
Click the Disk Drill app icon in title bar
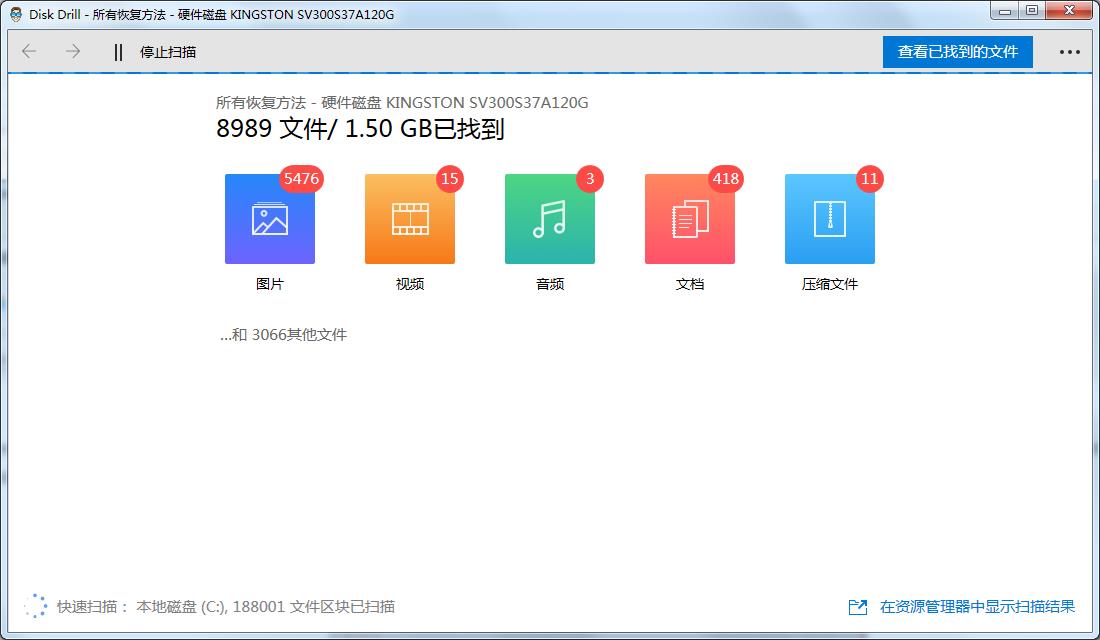[x=15, y=14]
